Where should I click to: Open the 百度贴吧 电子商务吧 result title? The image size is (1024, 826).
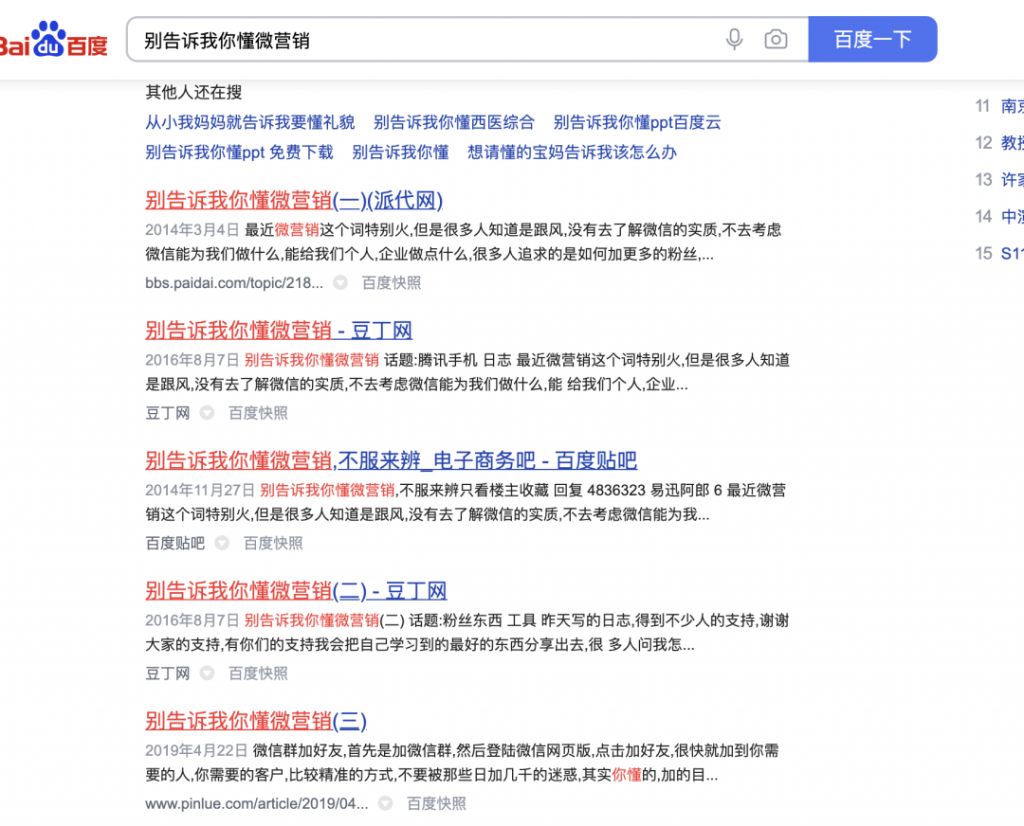[391, 460]
